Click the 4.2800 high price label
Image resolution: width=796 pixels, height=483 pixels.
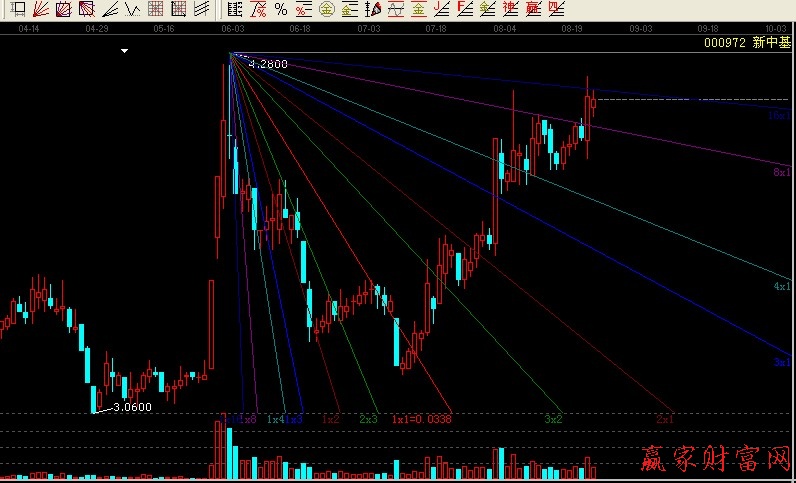pyautogui.click(x=268, y=64)
